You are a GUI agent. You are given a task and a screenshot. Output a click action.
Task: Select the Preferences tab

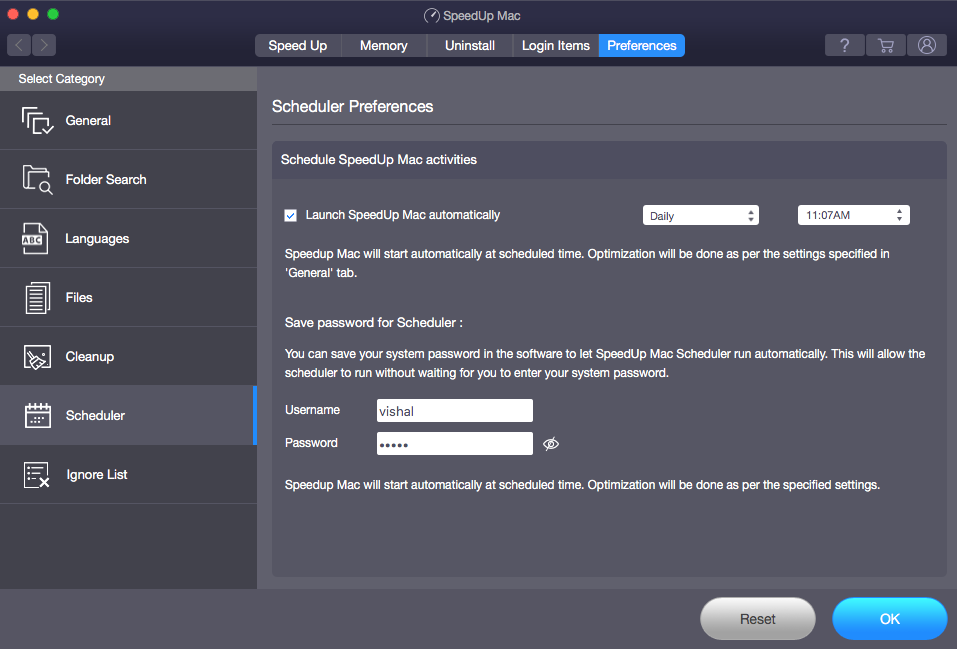tap(641, 46)
